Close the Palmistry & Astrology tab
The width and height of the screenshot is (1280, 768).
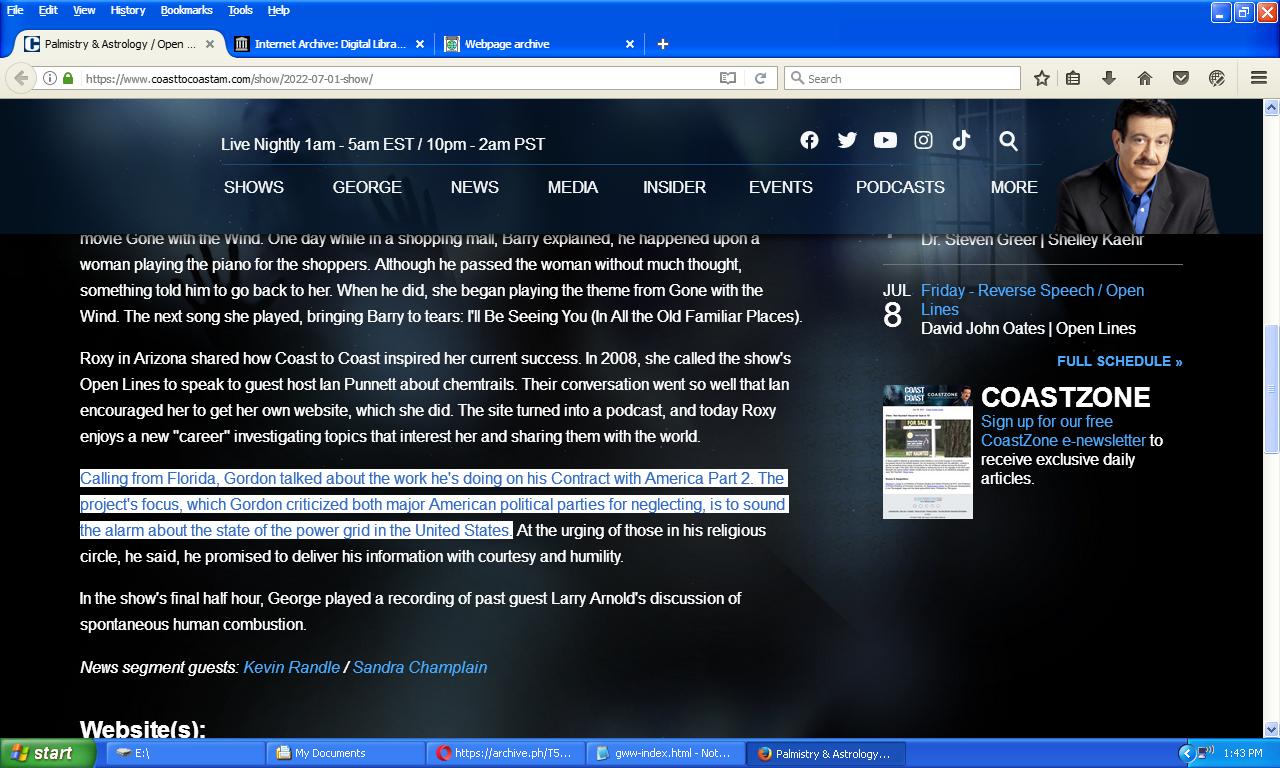coord(210,44)
